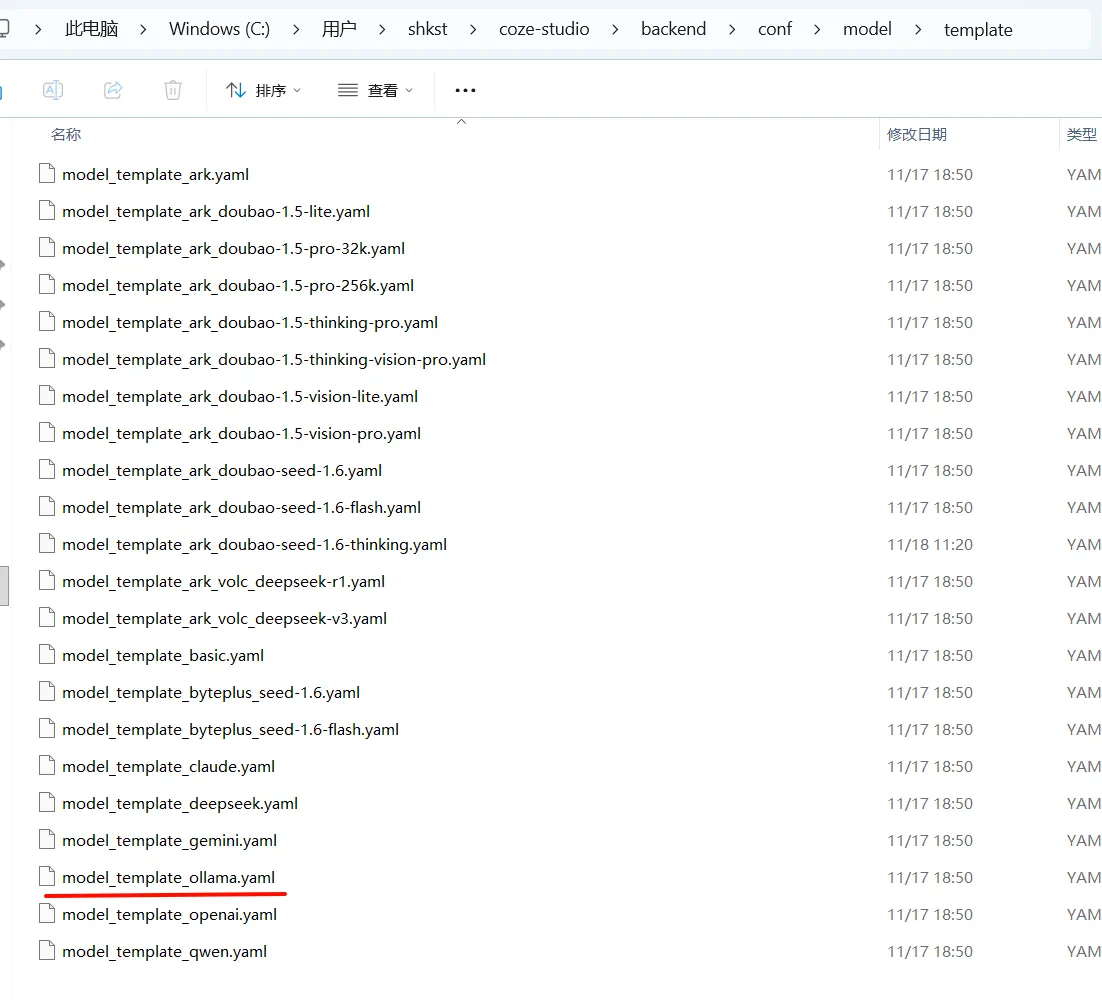
Task: Click file icon of model_template_gemini.yaml
Action: pyautogui.click(x=47, y=840)
